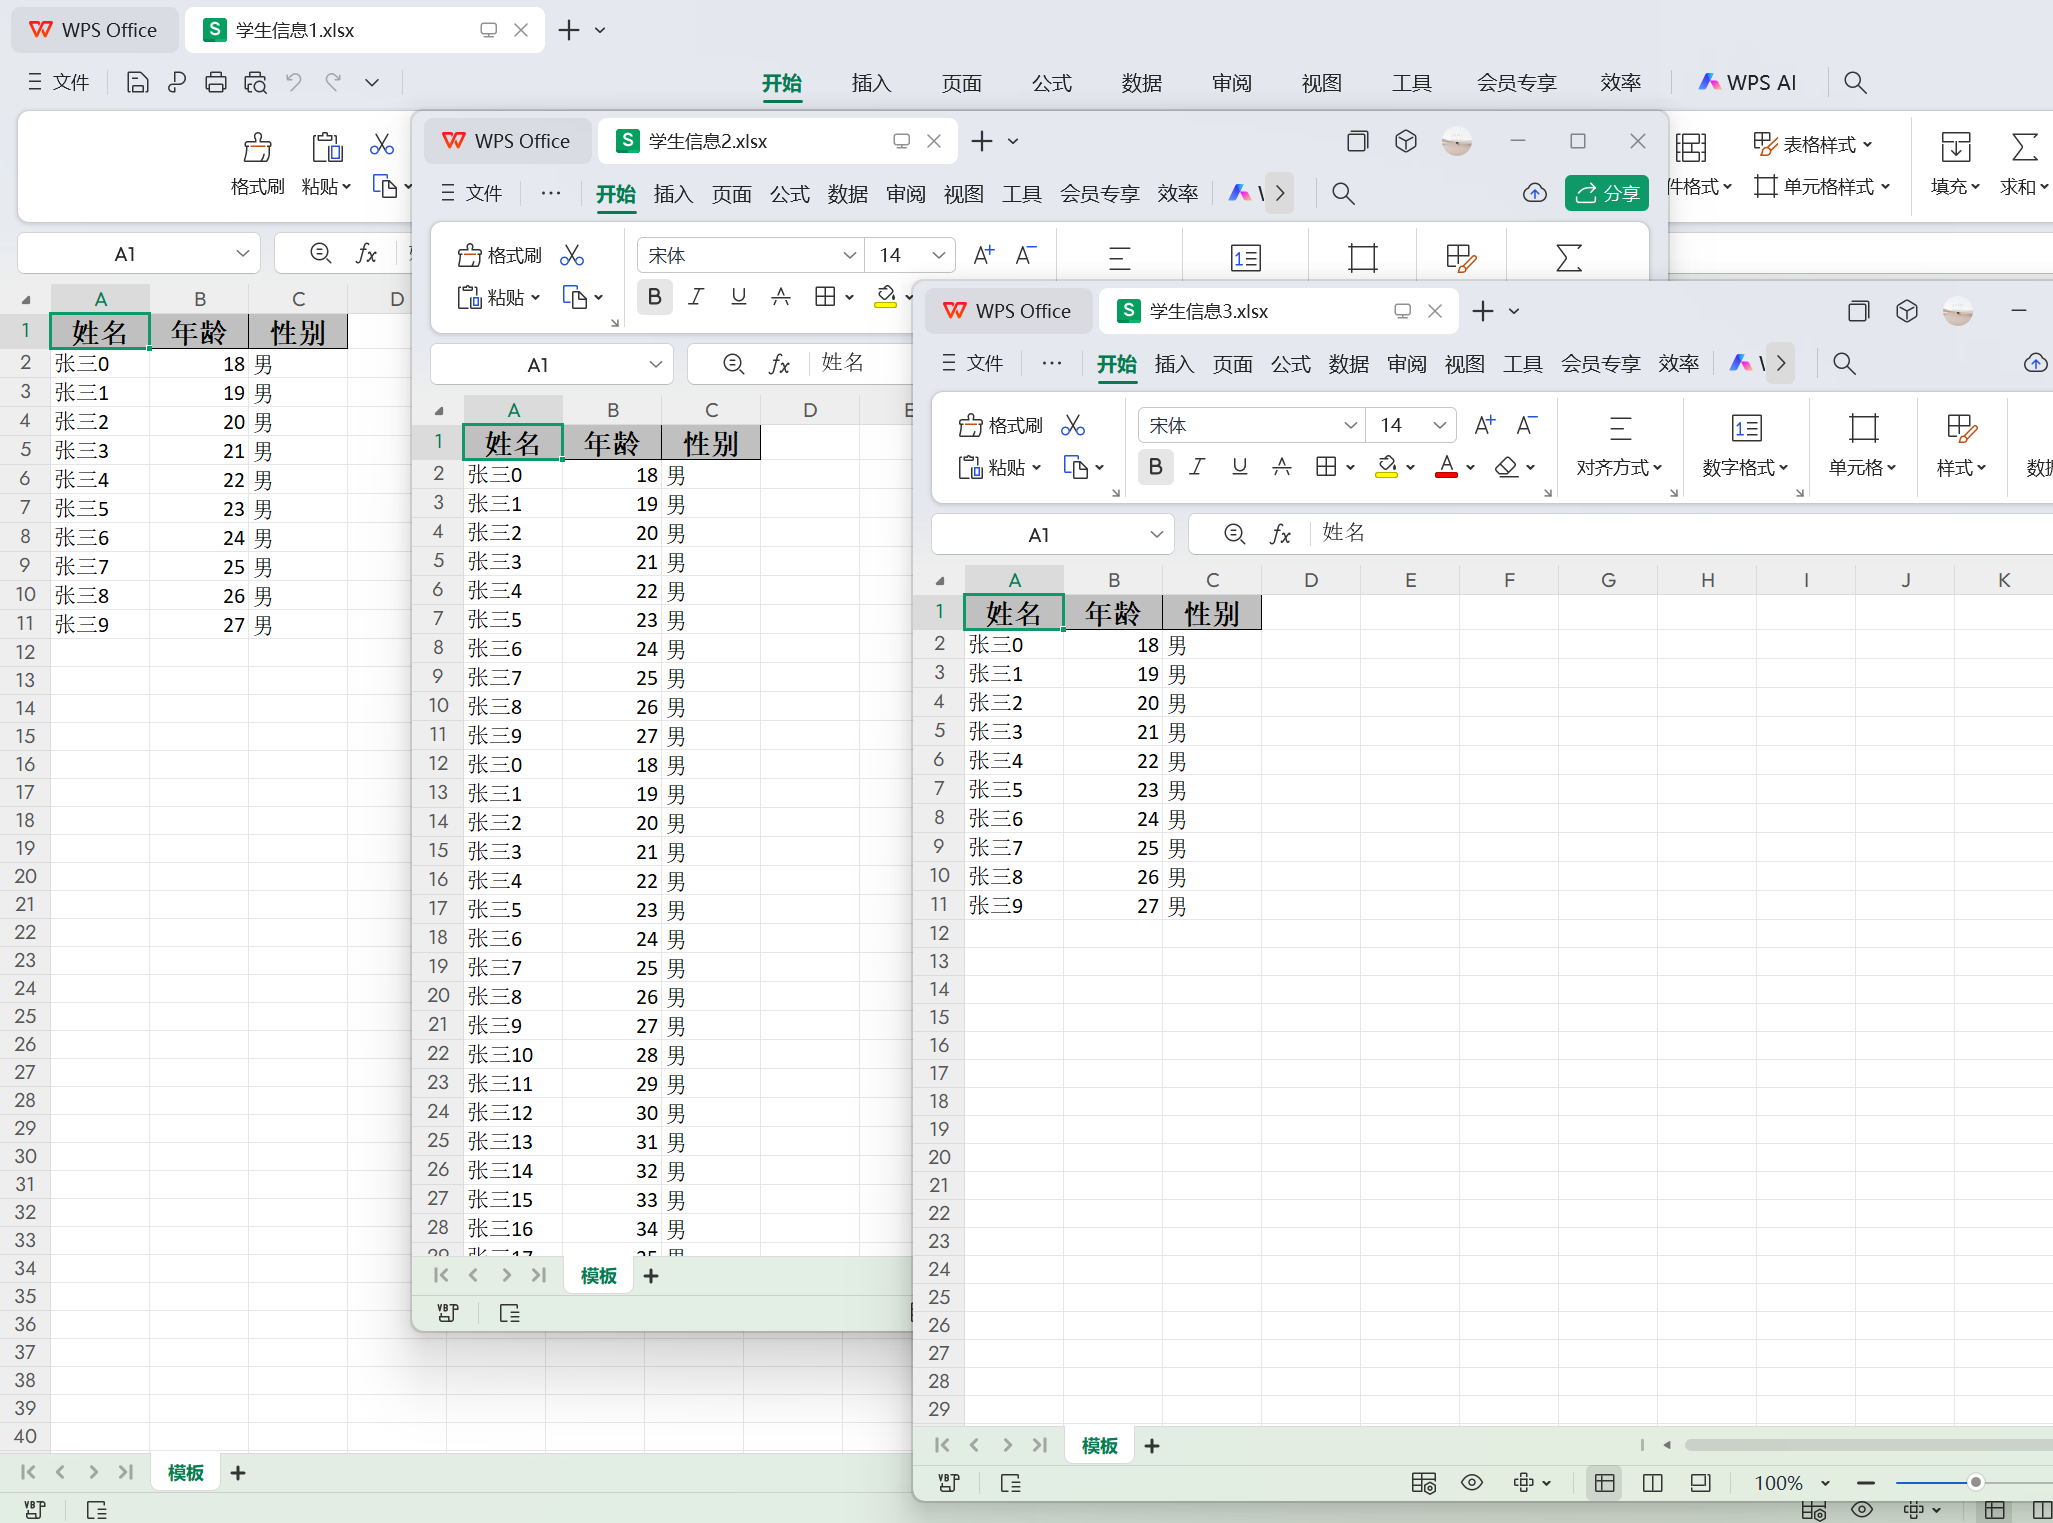Image resolution: width=2053 pixels, height=1523 pixels.
Task: Click the cube icon in 学生信息3 title bar
Action: pyautogui.click(x=1907, y=311)
